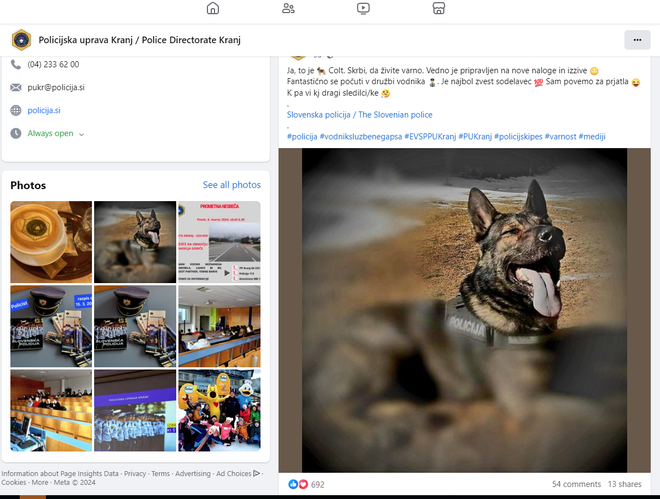Click the Police Directorate Kranj page logo

click(21, 40)
